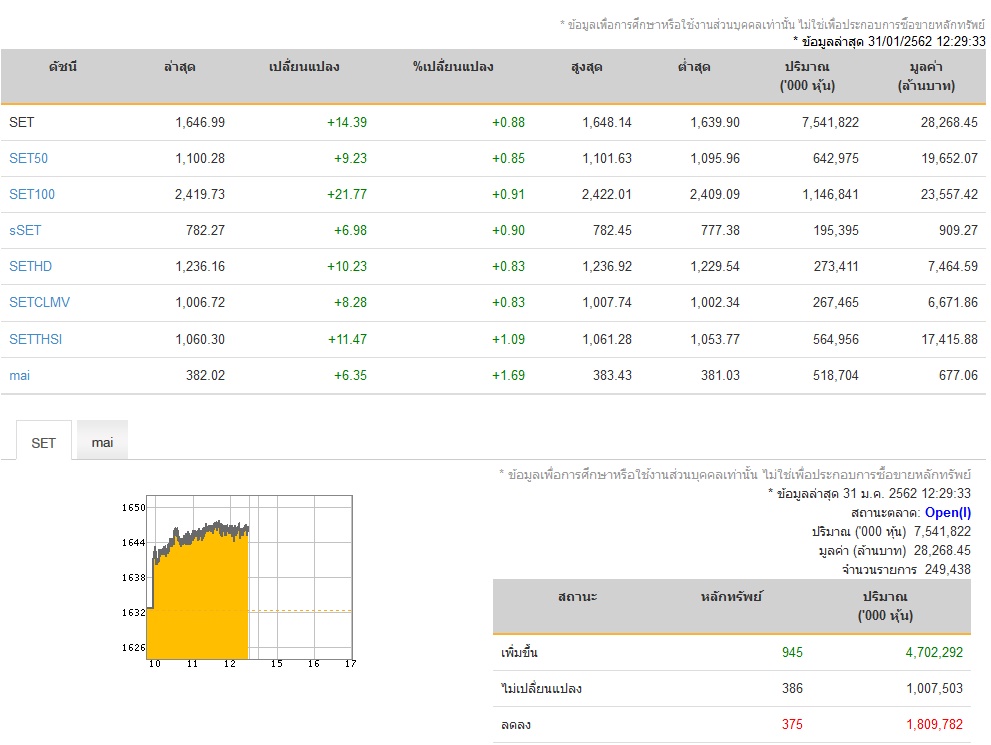Click the SET row last value 1,646.99

pyautogui.click(x=200, y=122)
